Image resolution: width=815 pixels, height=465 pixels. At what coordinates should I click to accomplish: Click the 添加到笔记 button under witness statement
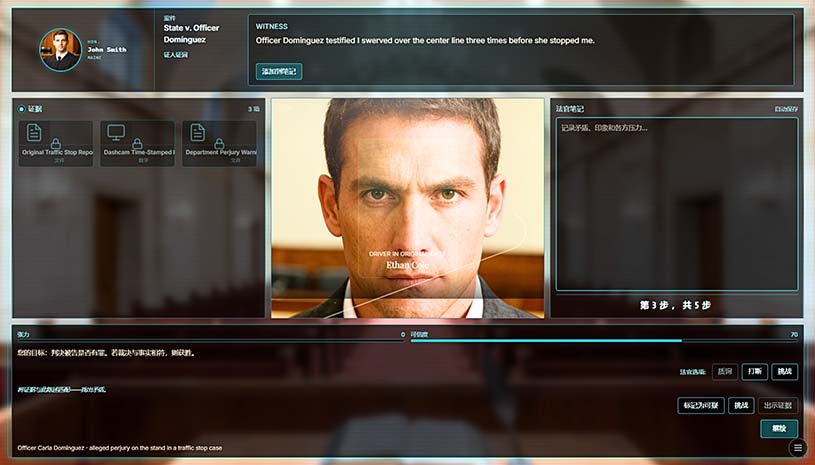[x=279, y=72]
